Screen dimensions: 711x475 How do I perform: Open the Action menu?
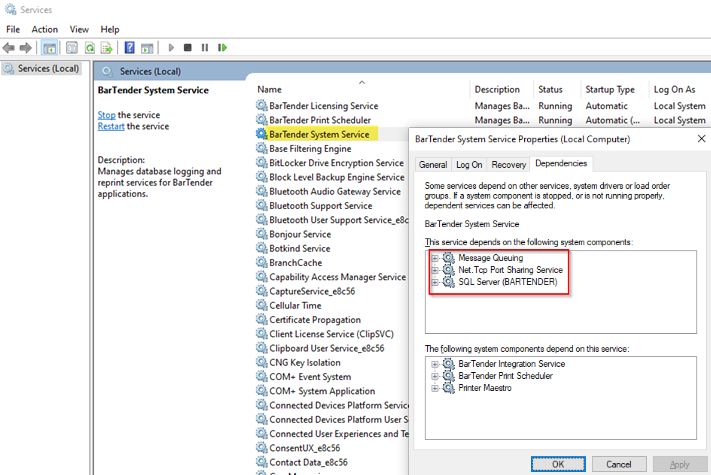pos(44,29)
